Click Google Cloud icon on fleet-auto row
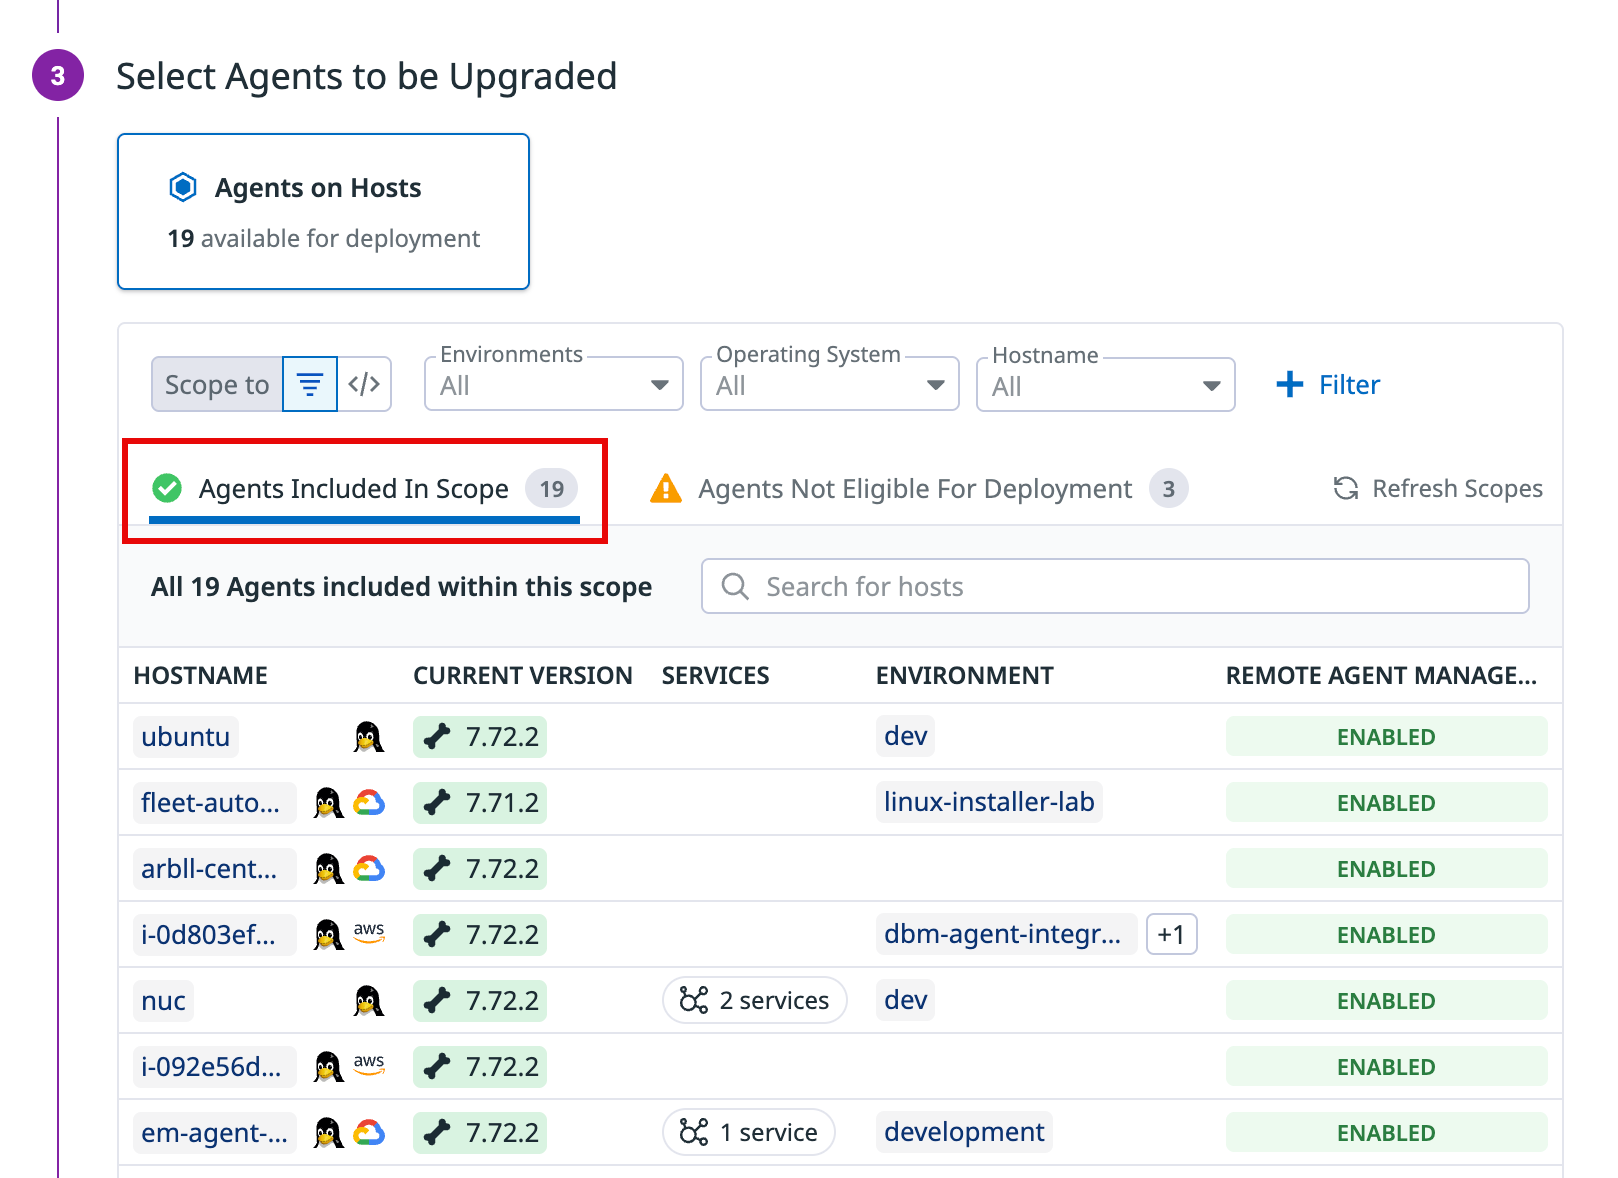Screen dimensions: 1618x1178 pyautogui.click(x=369, y=803)
